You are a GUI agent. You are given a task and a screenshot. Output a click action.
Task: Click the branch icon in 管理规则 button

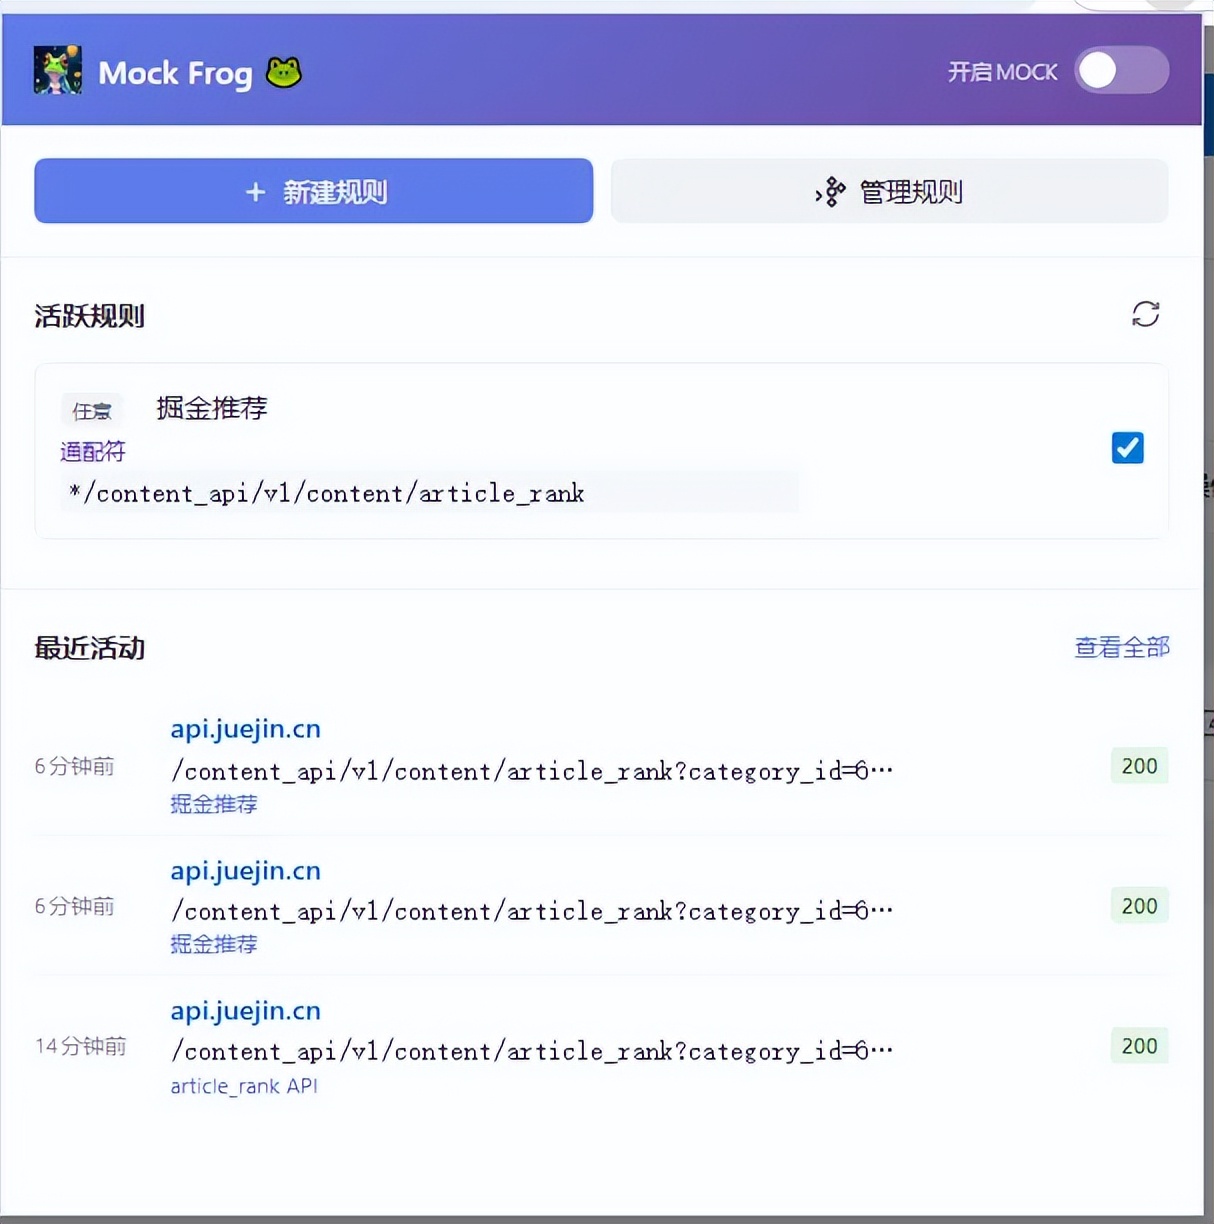click(x=830, y=192)
